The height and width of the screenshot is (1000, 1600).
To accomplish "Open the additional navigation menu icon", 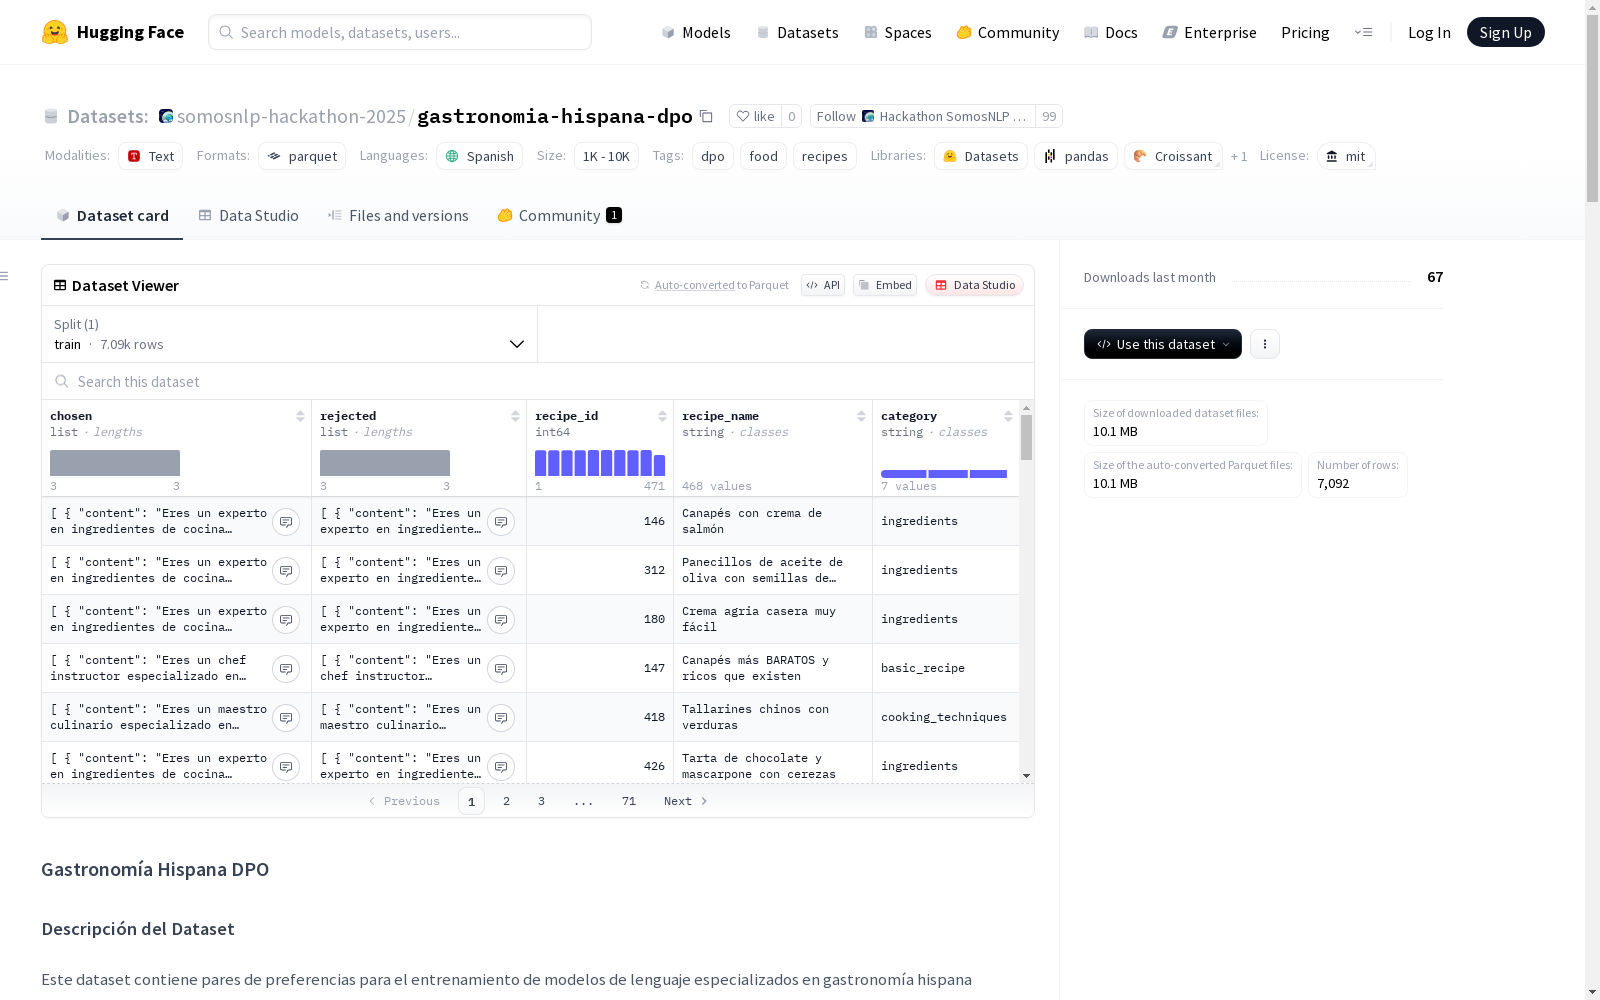I will point(1363,32).
